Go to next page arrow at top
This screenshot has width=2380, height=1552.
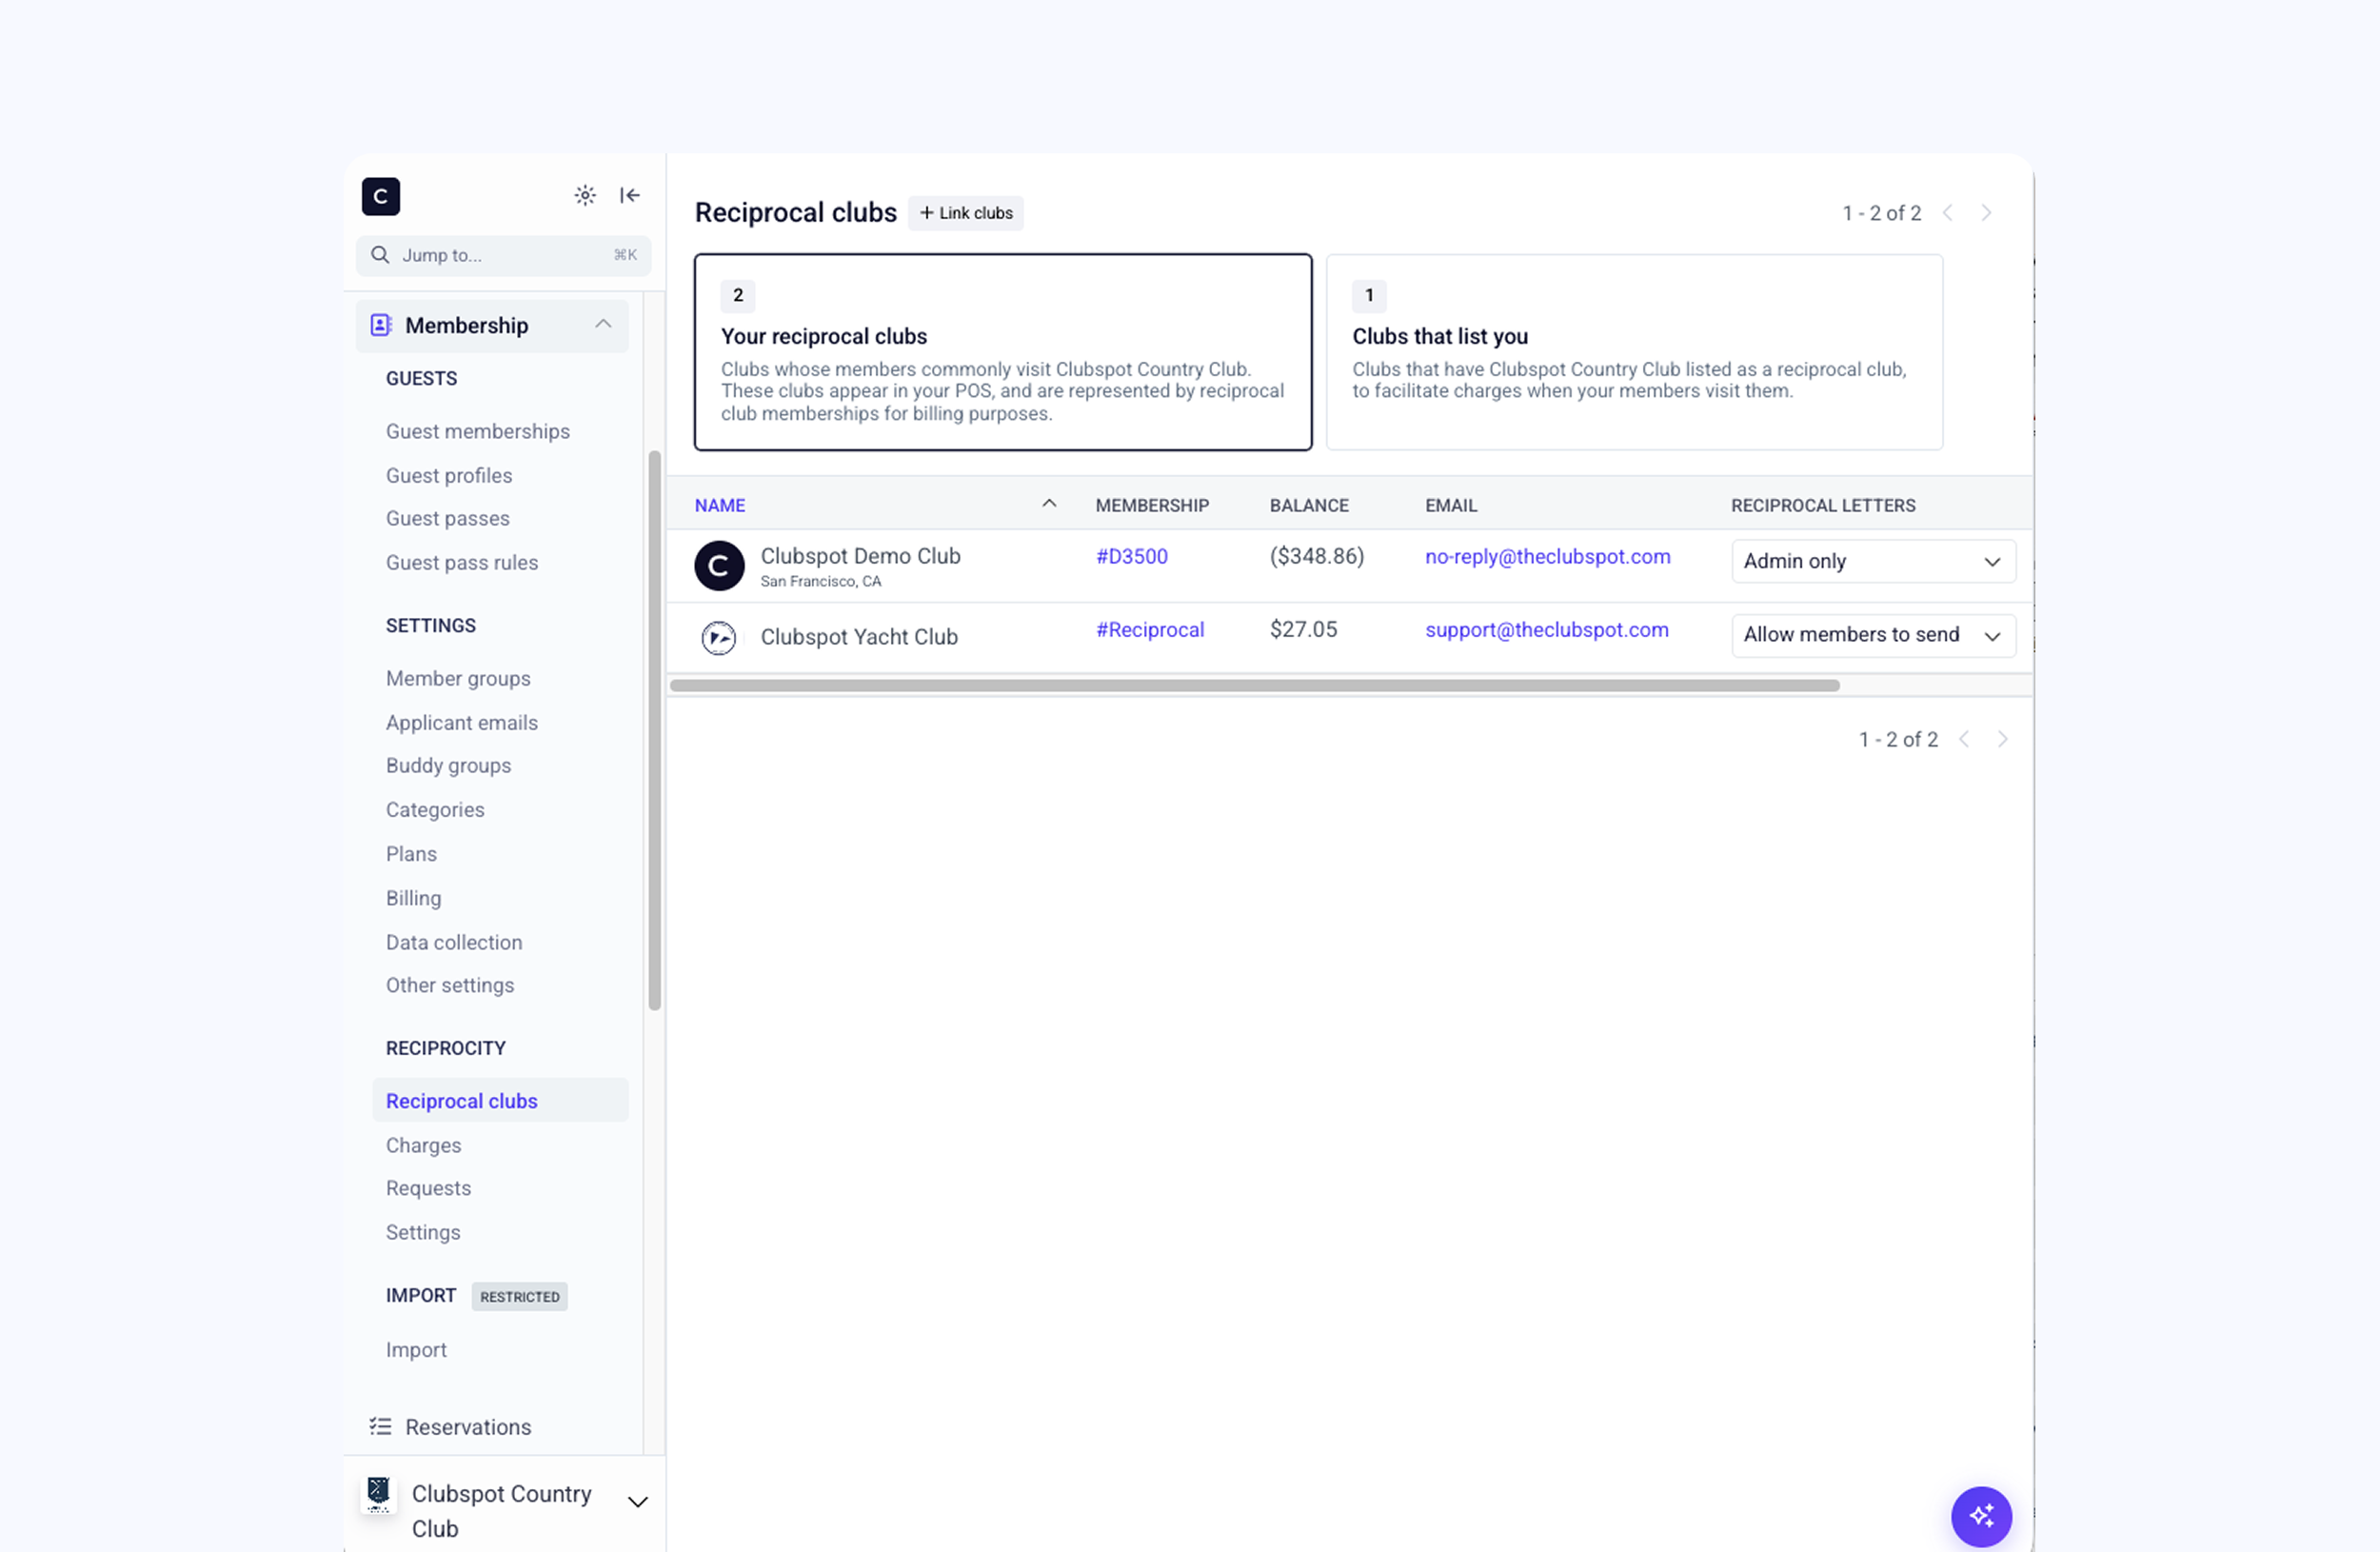(x=1986, y=213)
